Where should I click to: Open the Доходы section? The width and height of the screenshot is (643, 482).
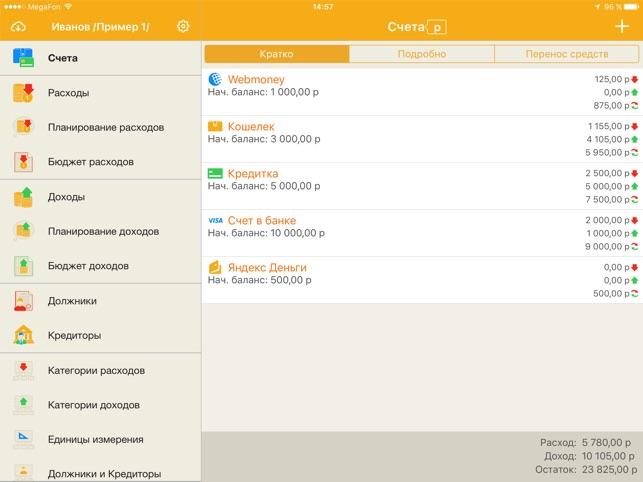pyautogui.click(x=100, y=197)
